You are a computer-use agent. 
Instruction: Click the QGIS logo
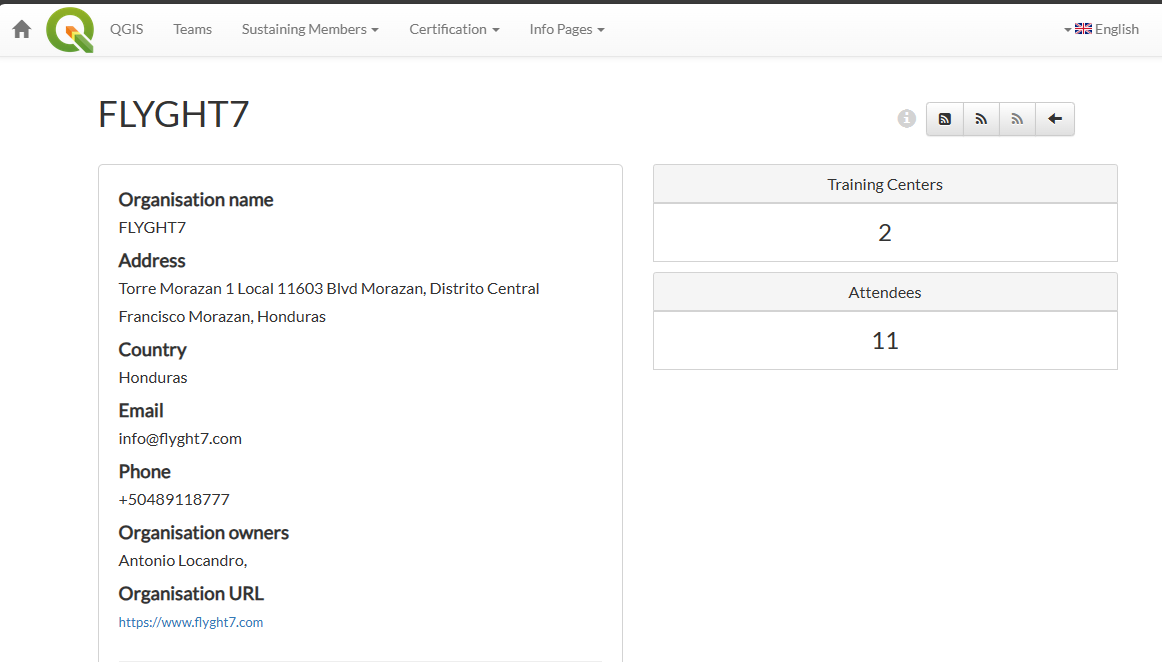(x=70, y=30)
